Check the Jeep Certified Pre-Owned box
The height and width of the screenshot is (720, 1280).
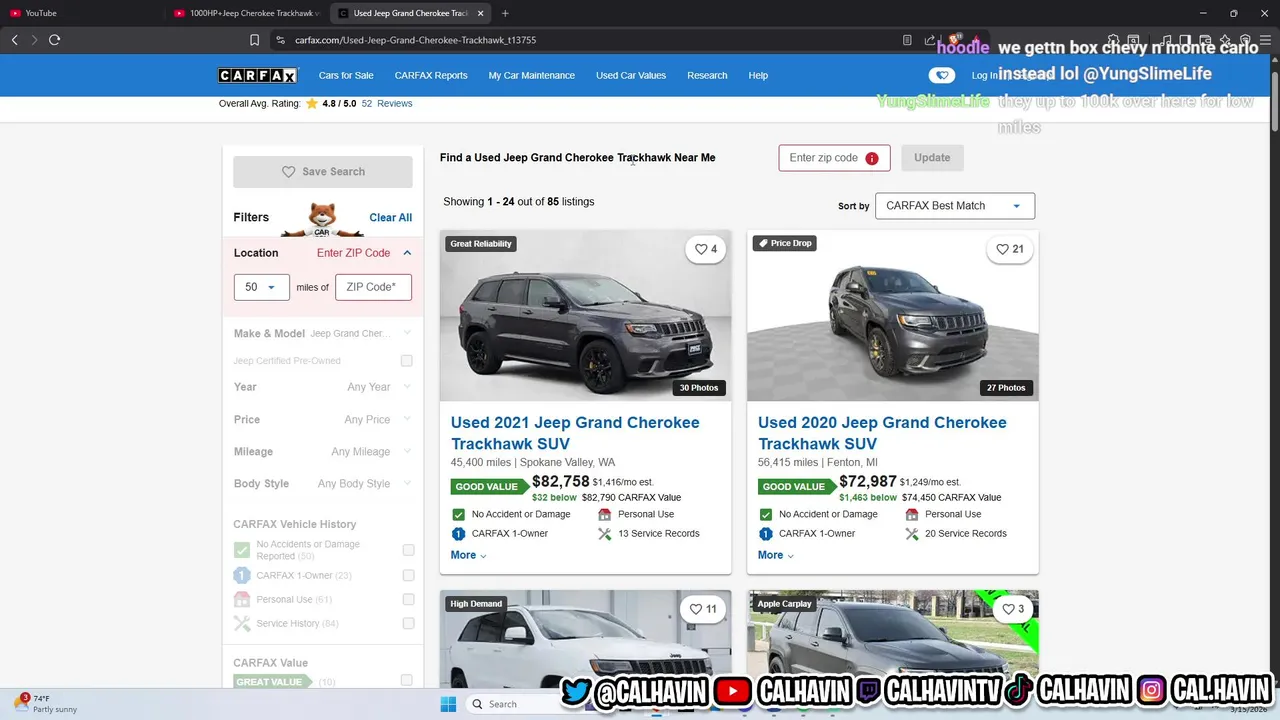407,361
